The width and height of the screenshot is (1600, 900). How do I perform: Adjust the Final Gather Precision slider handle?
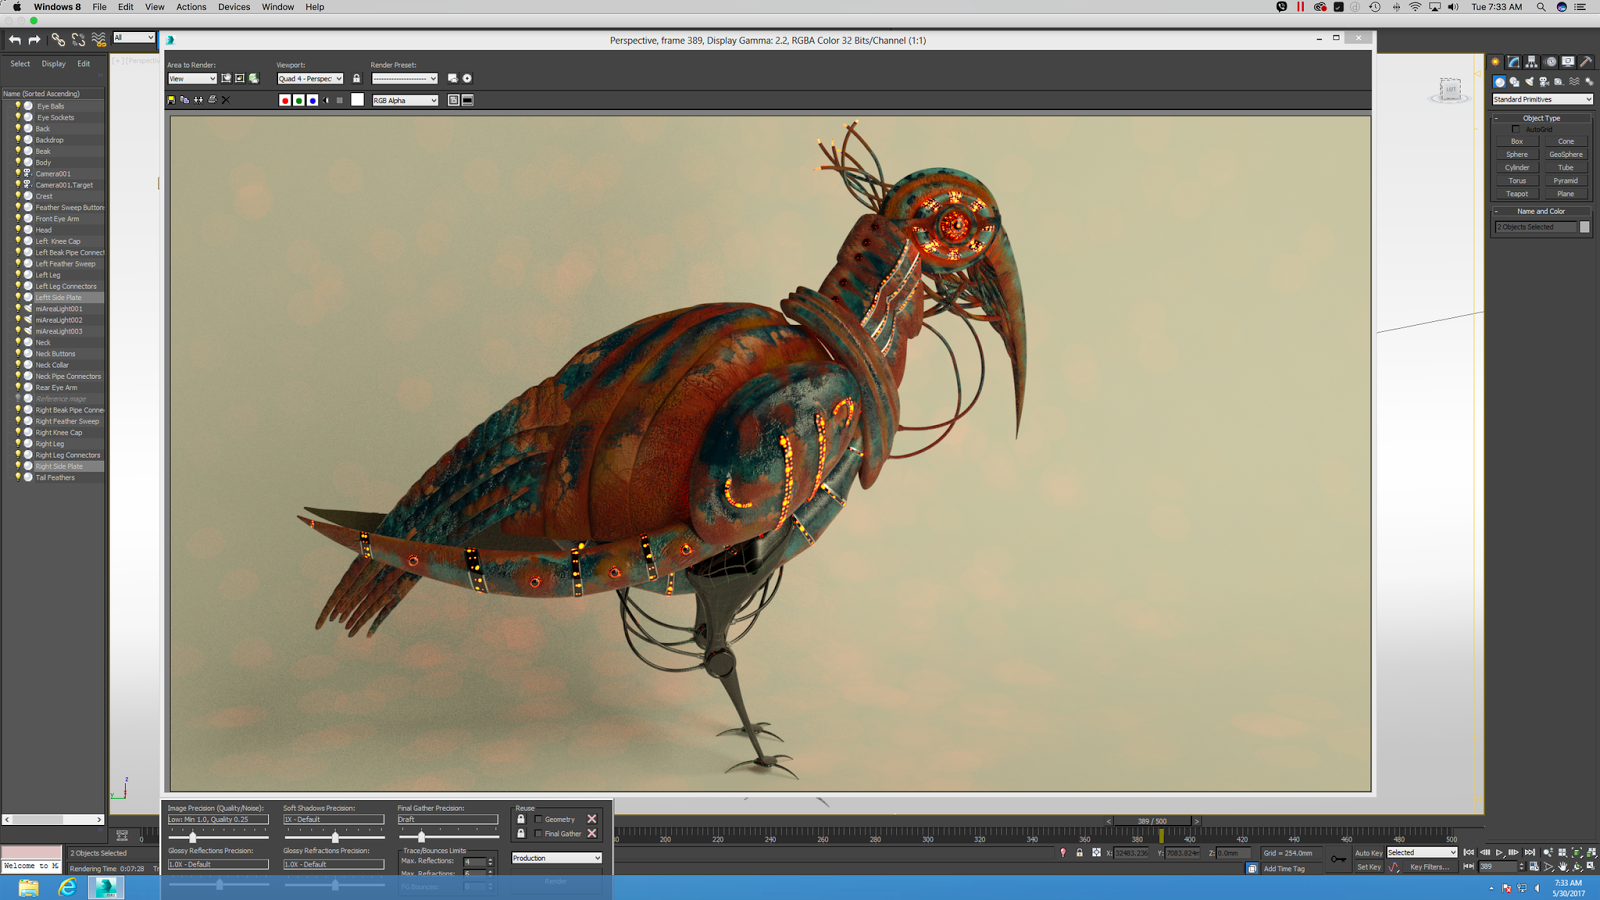pos(421,837)
